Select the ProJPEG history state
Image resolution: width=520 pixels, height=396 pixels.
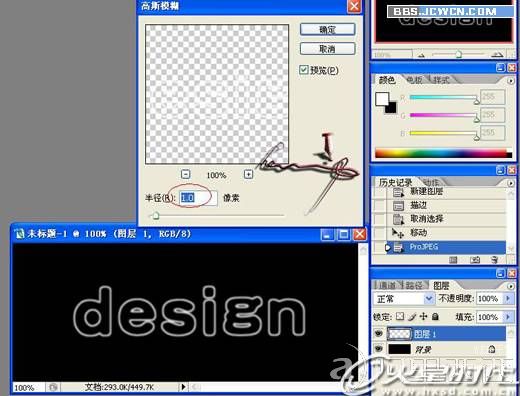click(x=447, y=247)
